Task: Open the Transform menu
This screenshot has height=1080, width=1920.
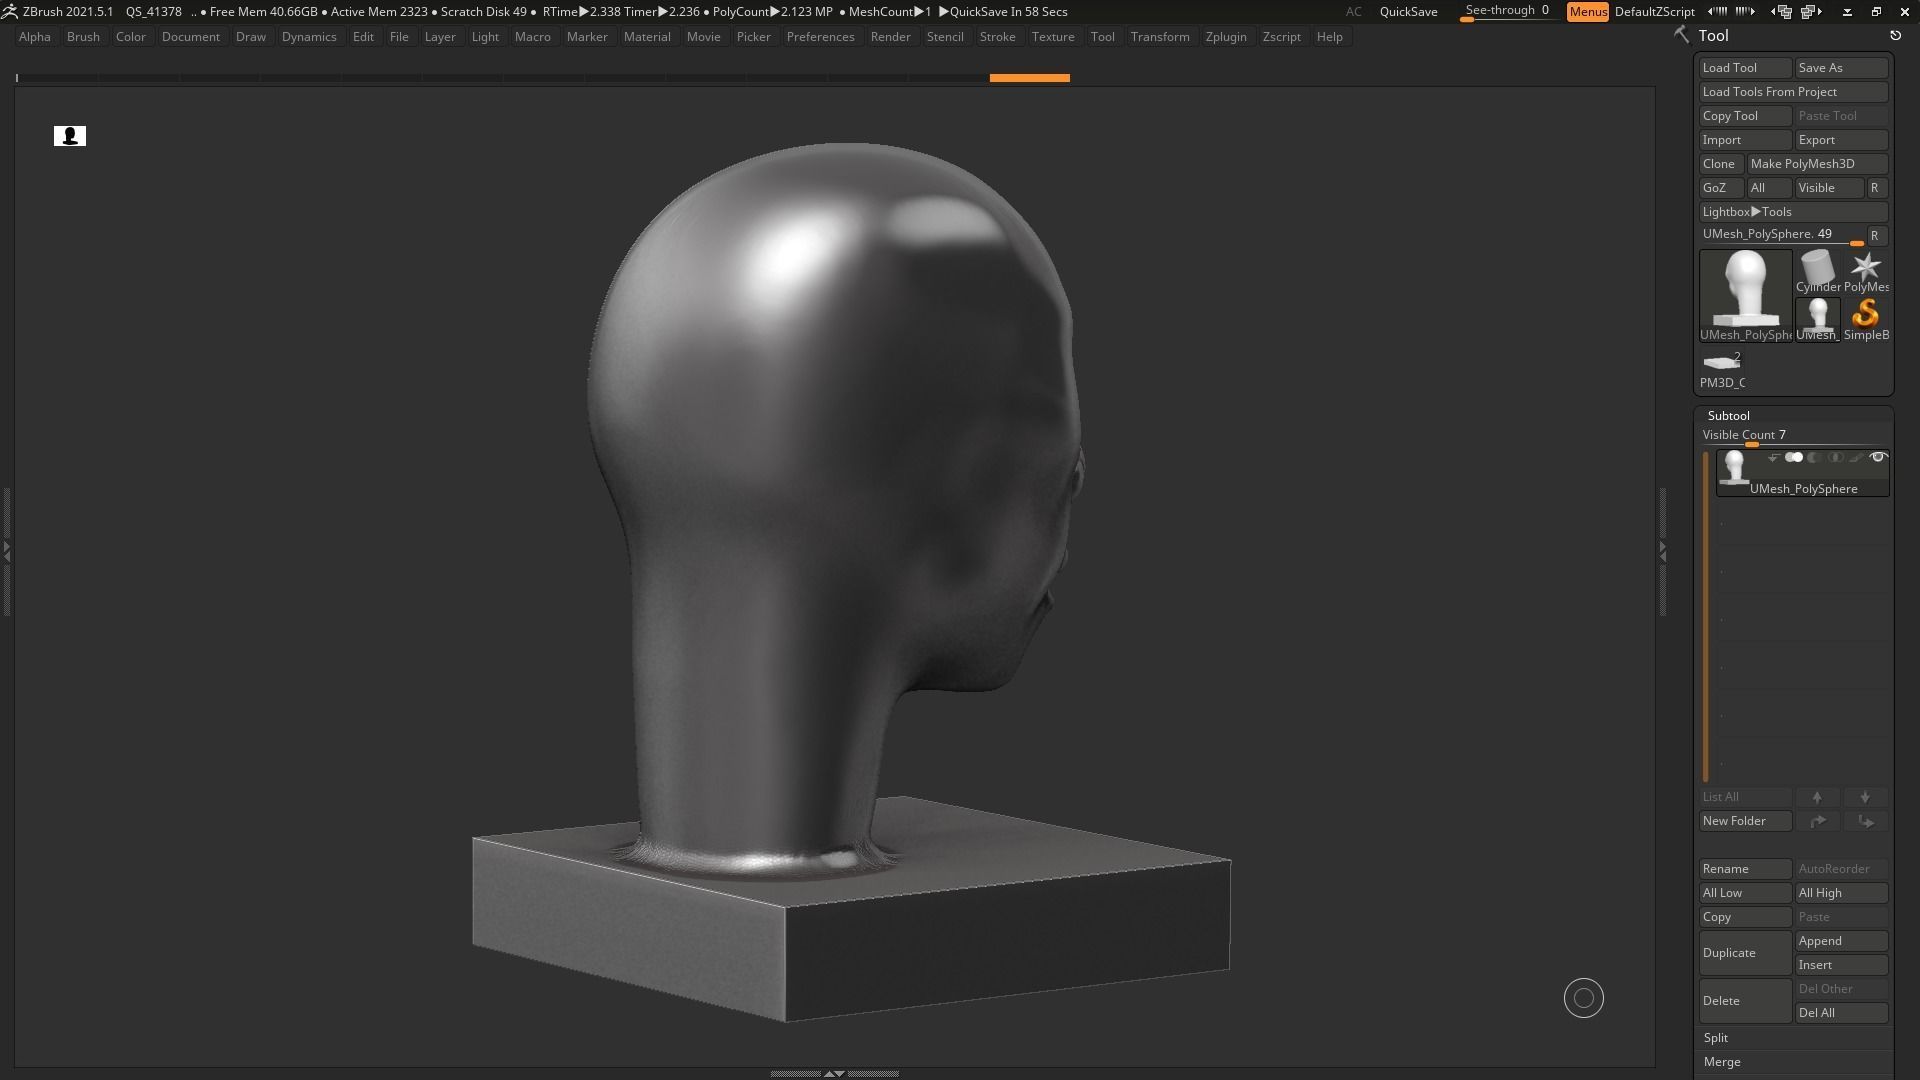Action: (1160, 37)
